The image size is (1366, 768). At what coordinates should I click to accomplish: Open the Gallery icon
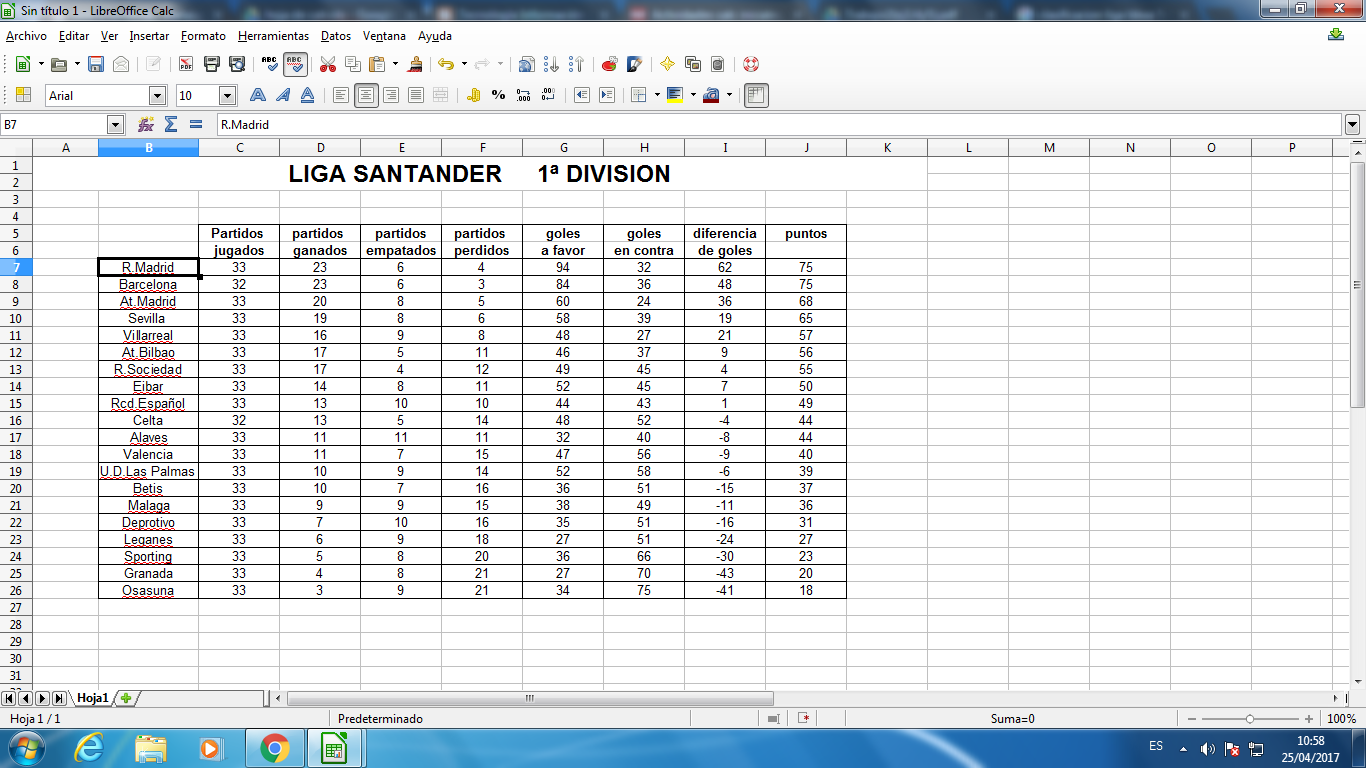pos(693,64)
